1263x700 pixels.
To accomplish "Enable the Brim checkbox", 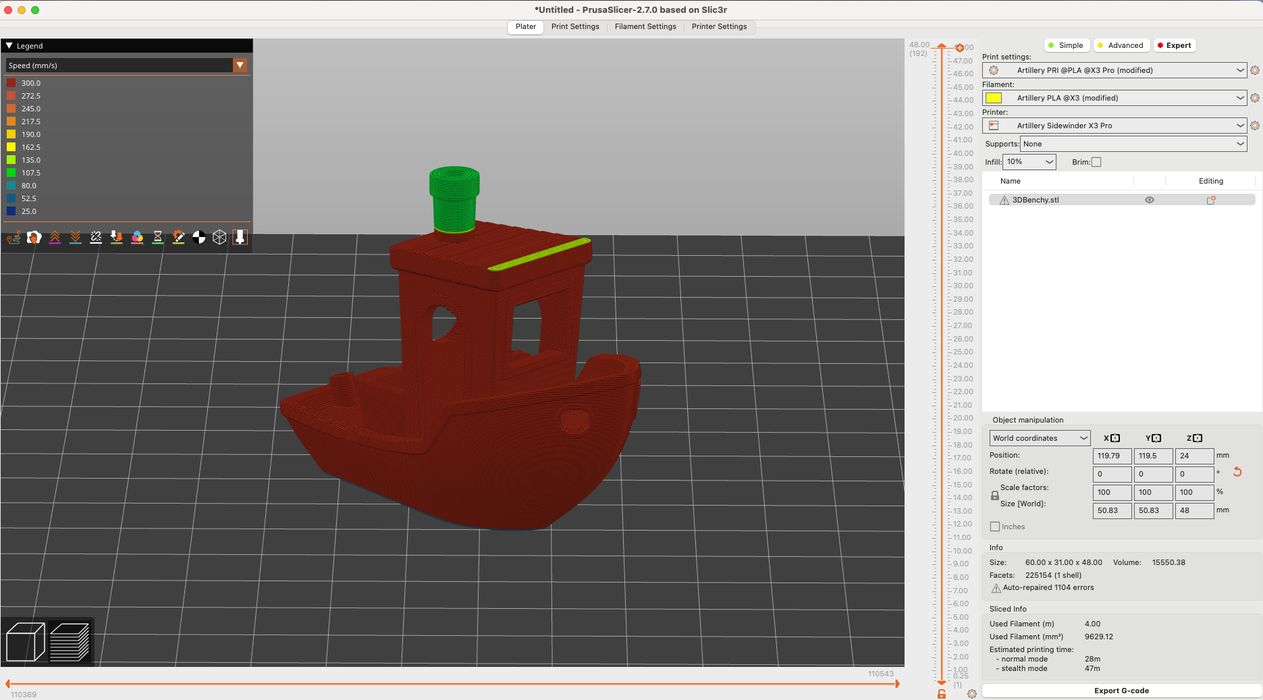I will pyautogui.click(x=1096, y=162).
